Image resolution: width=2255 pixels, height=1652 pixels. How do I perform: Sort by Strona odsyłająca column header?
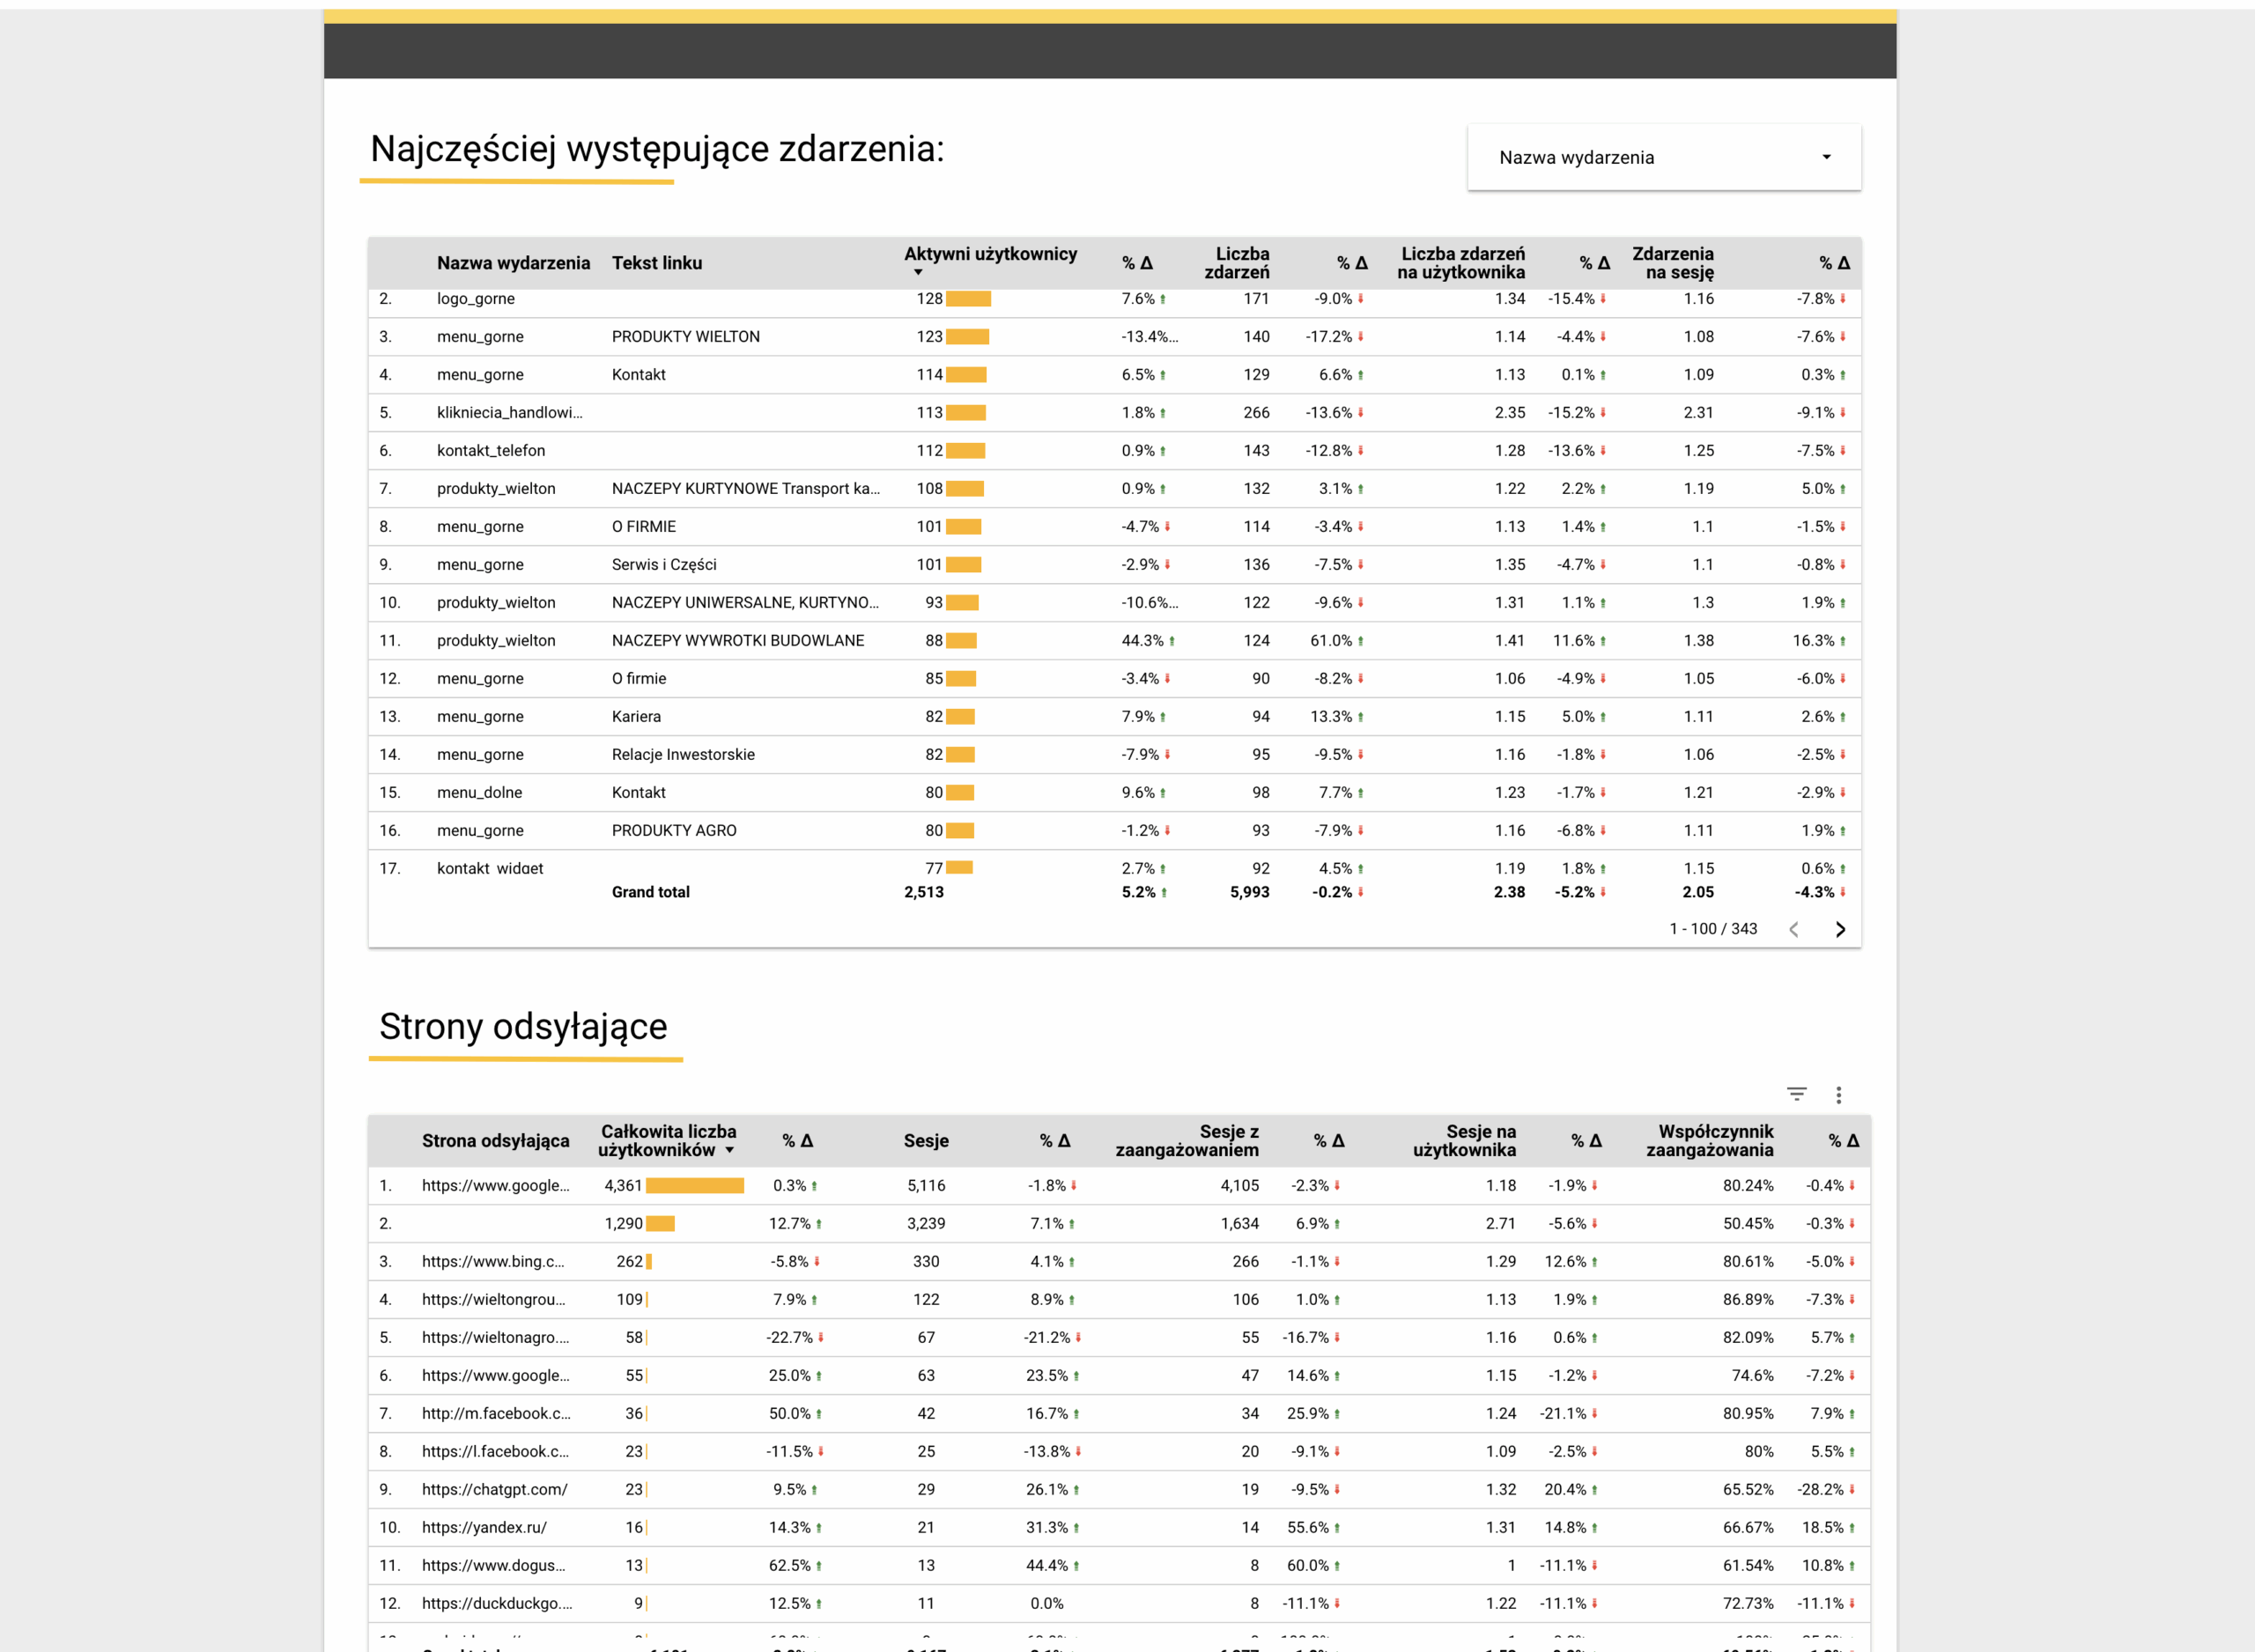tap(495, 1141)
